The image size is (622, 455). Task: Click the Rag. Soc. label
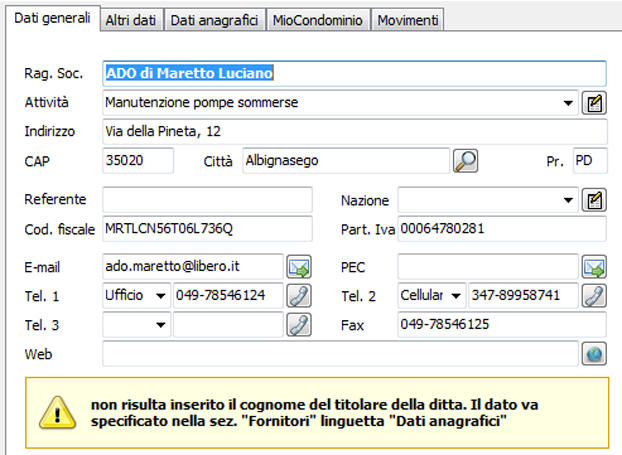point(54,74)
